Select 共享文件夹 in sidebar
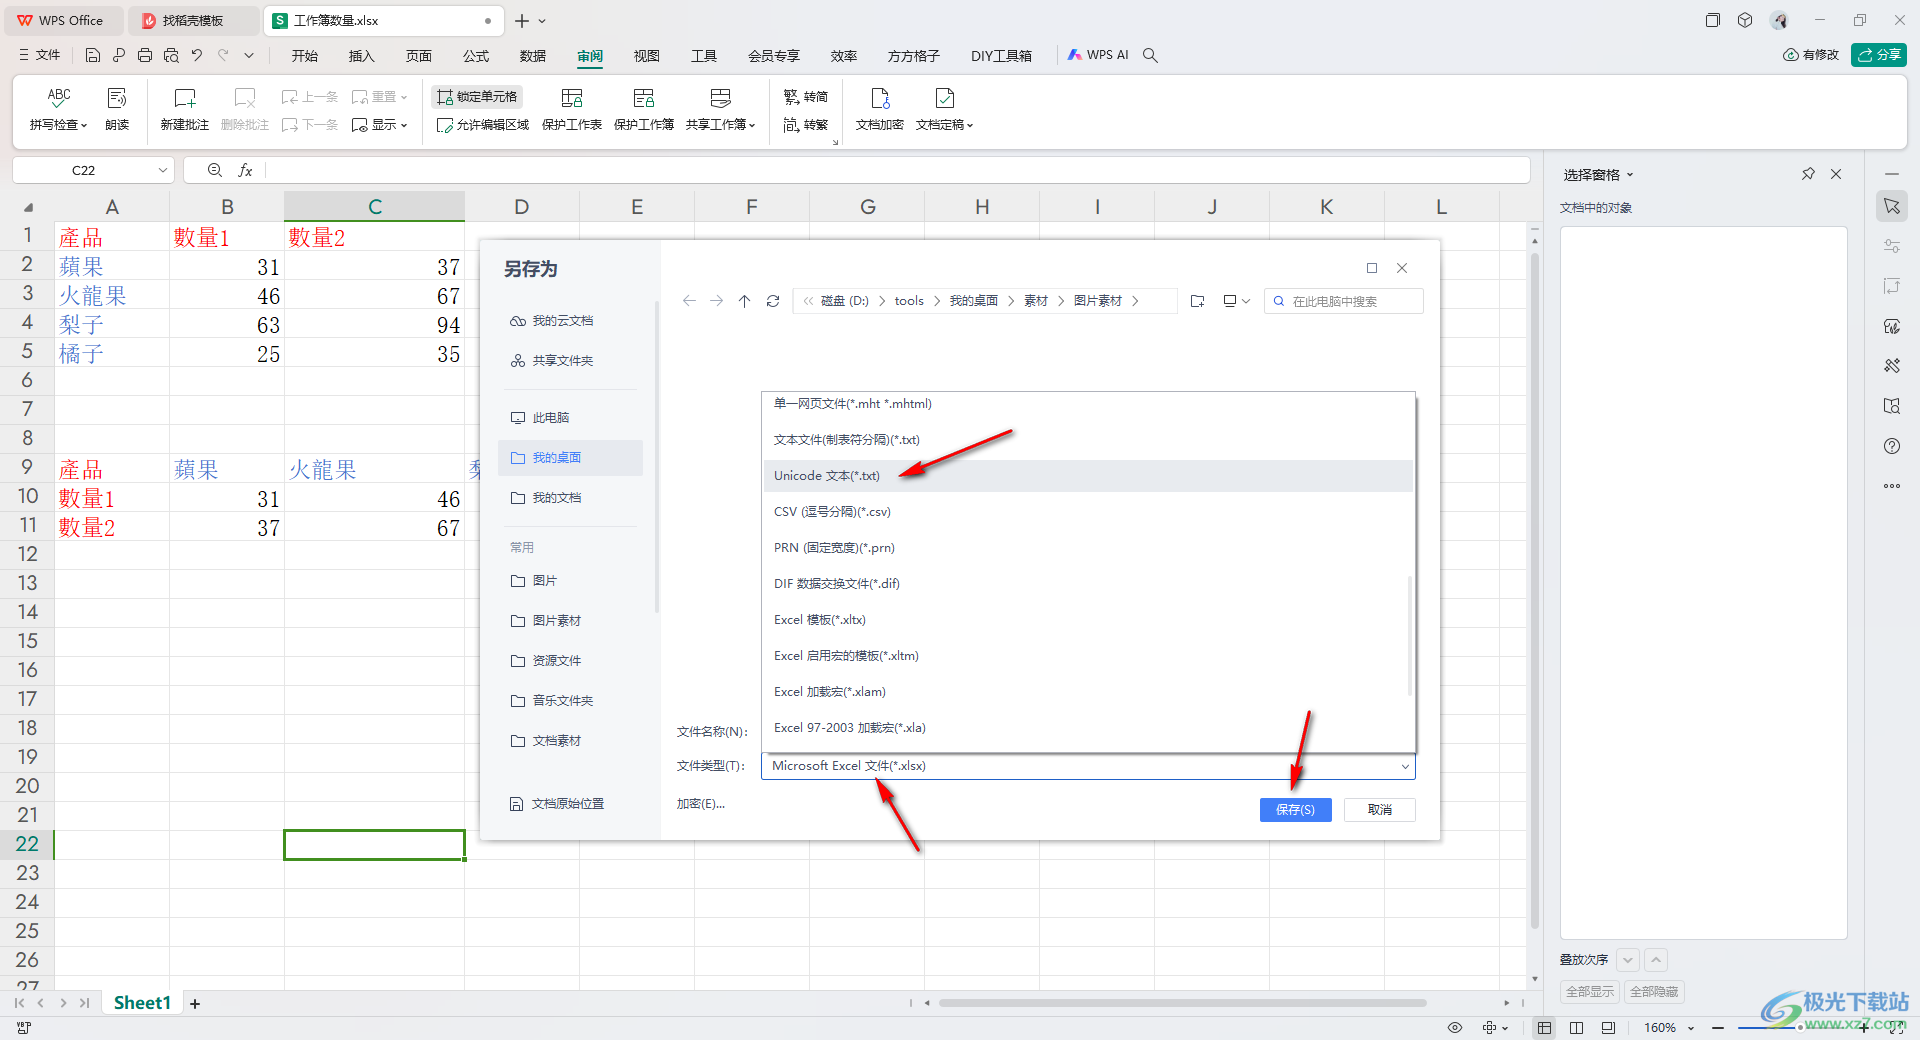Viewport: 1920px width, 1040px height. point(571,361)
